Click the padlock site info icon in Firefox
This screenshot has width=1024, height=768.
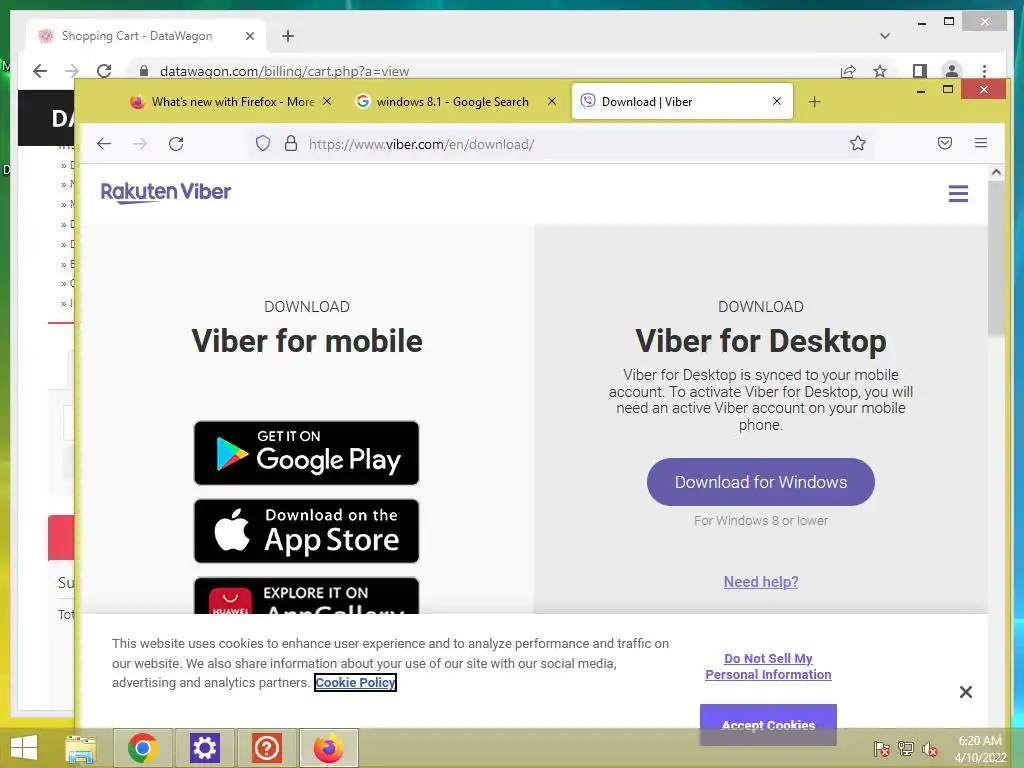coord(291,144)
